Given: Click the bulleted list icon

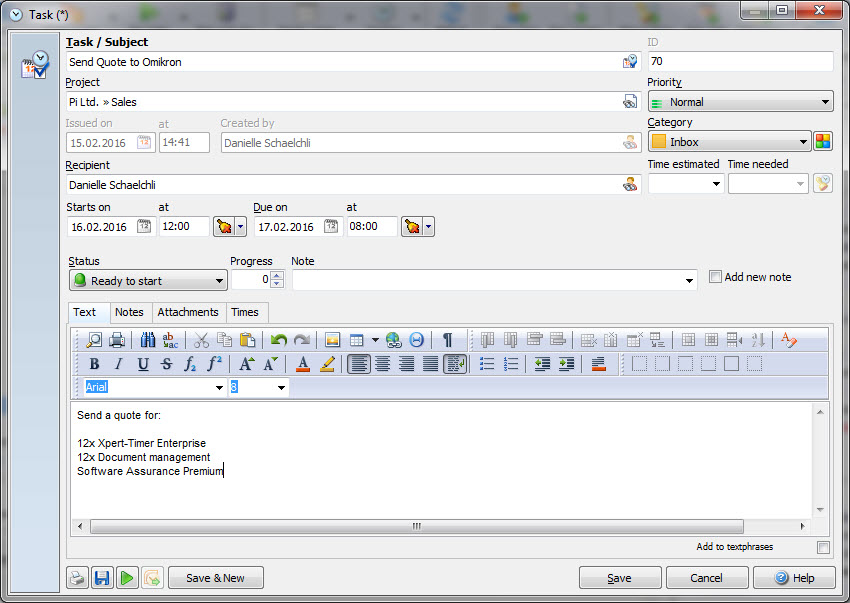Looking at the screenshot, I should pyautogui.click(x=487, y=364).
